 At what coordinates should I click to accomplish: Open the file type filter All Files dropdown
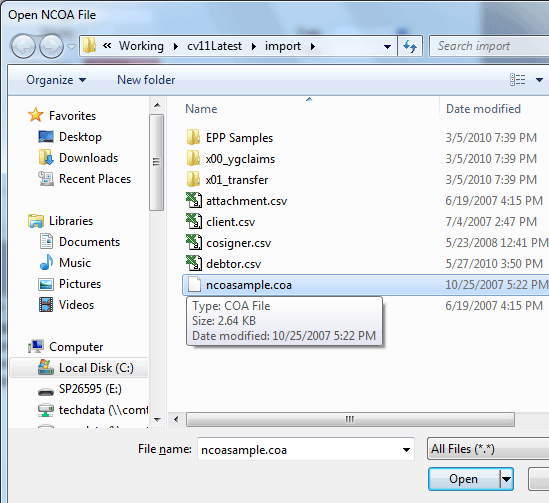coord(488,449)
